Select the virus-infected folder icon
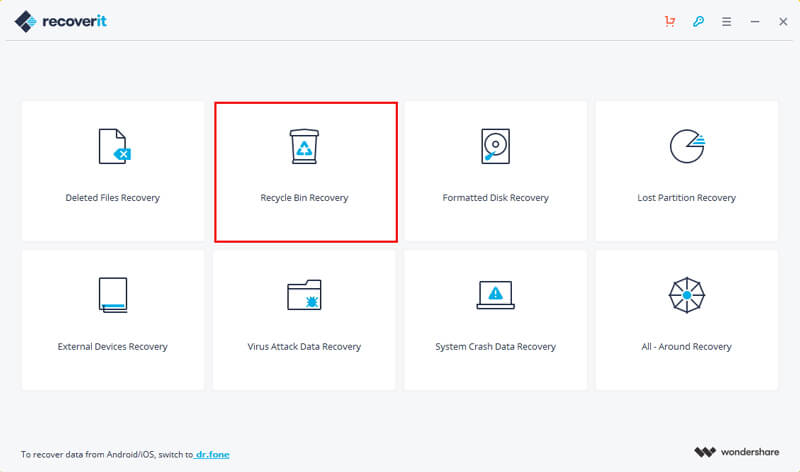 coord(304,295)
